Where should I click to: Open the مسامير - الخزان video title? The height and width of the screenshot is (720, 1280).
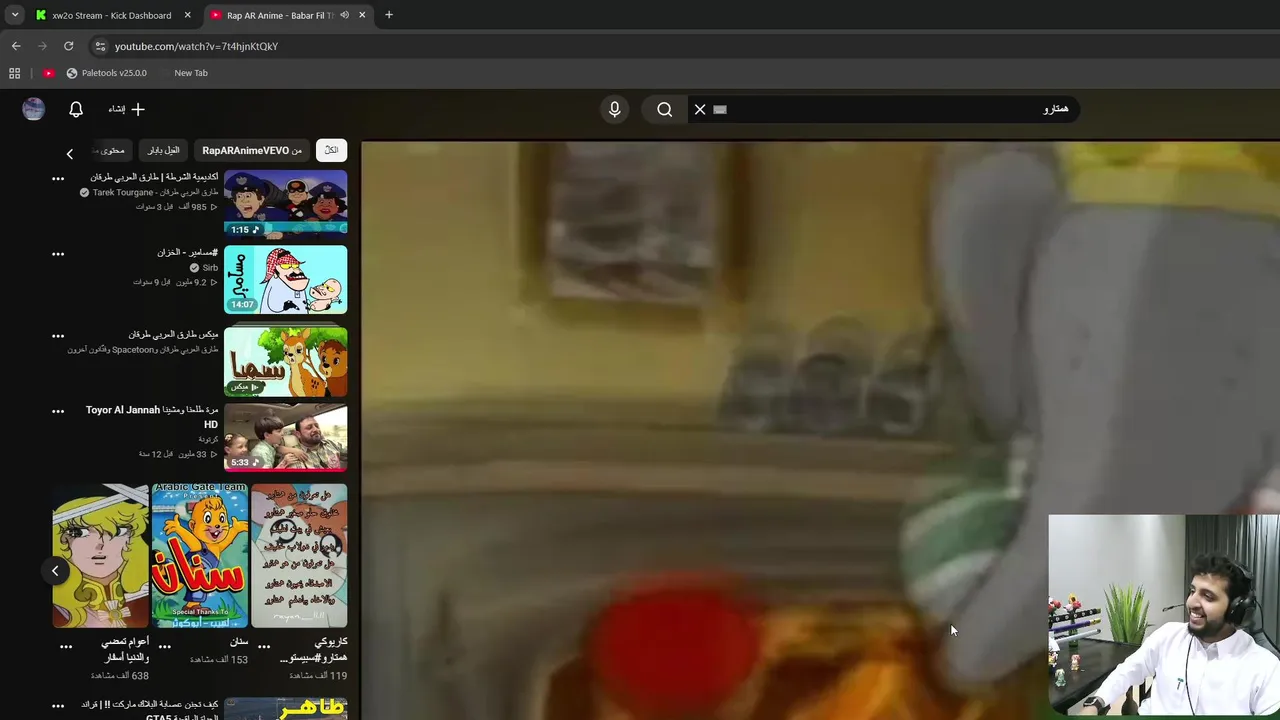(x=187, y=252)
